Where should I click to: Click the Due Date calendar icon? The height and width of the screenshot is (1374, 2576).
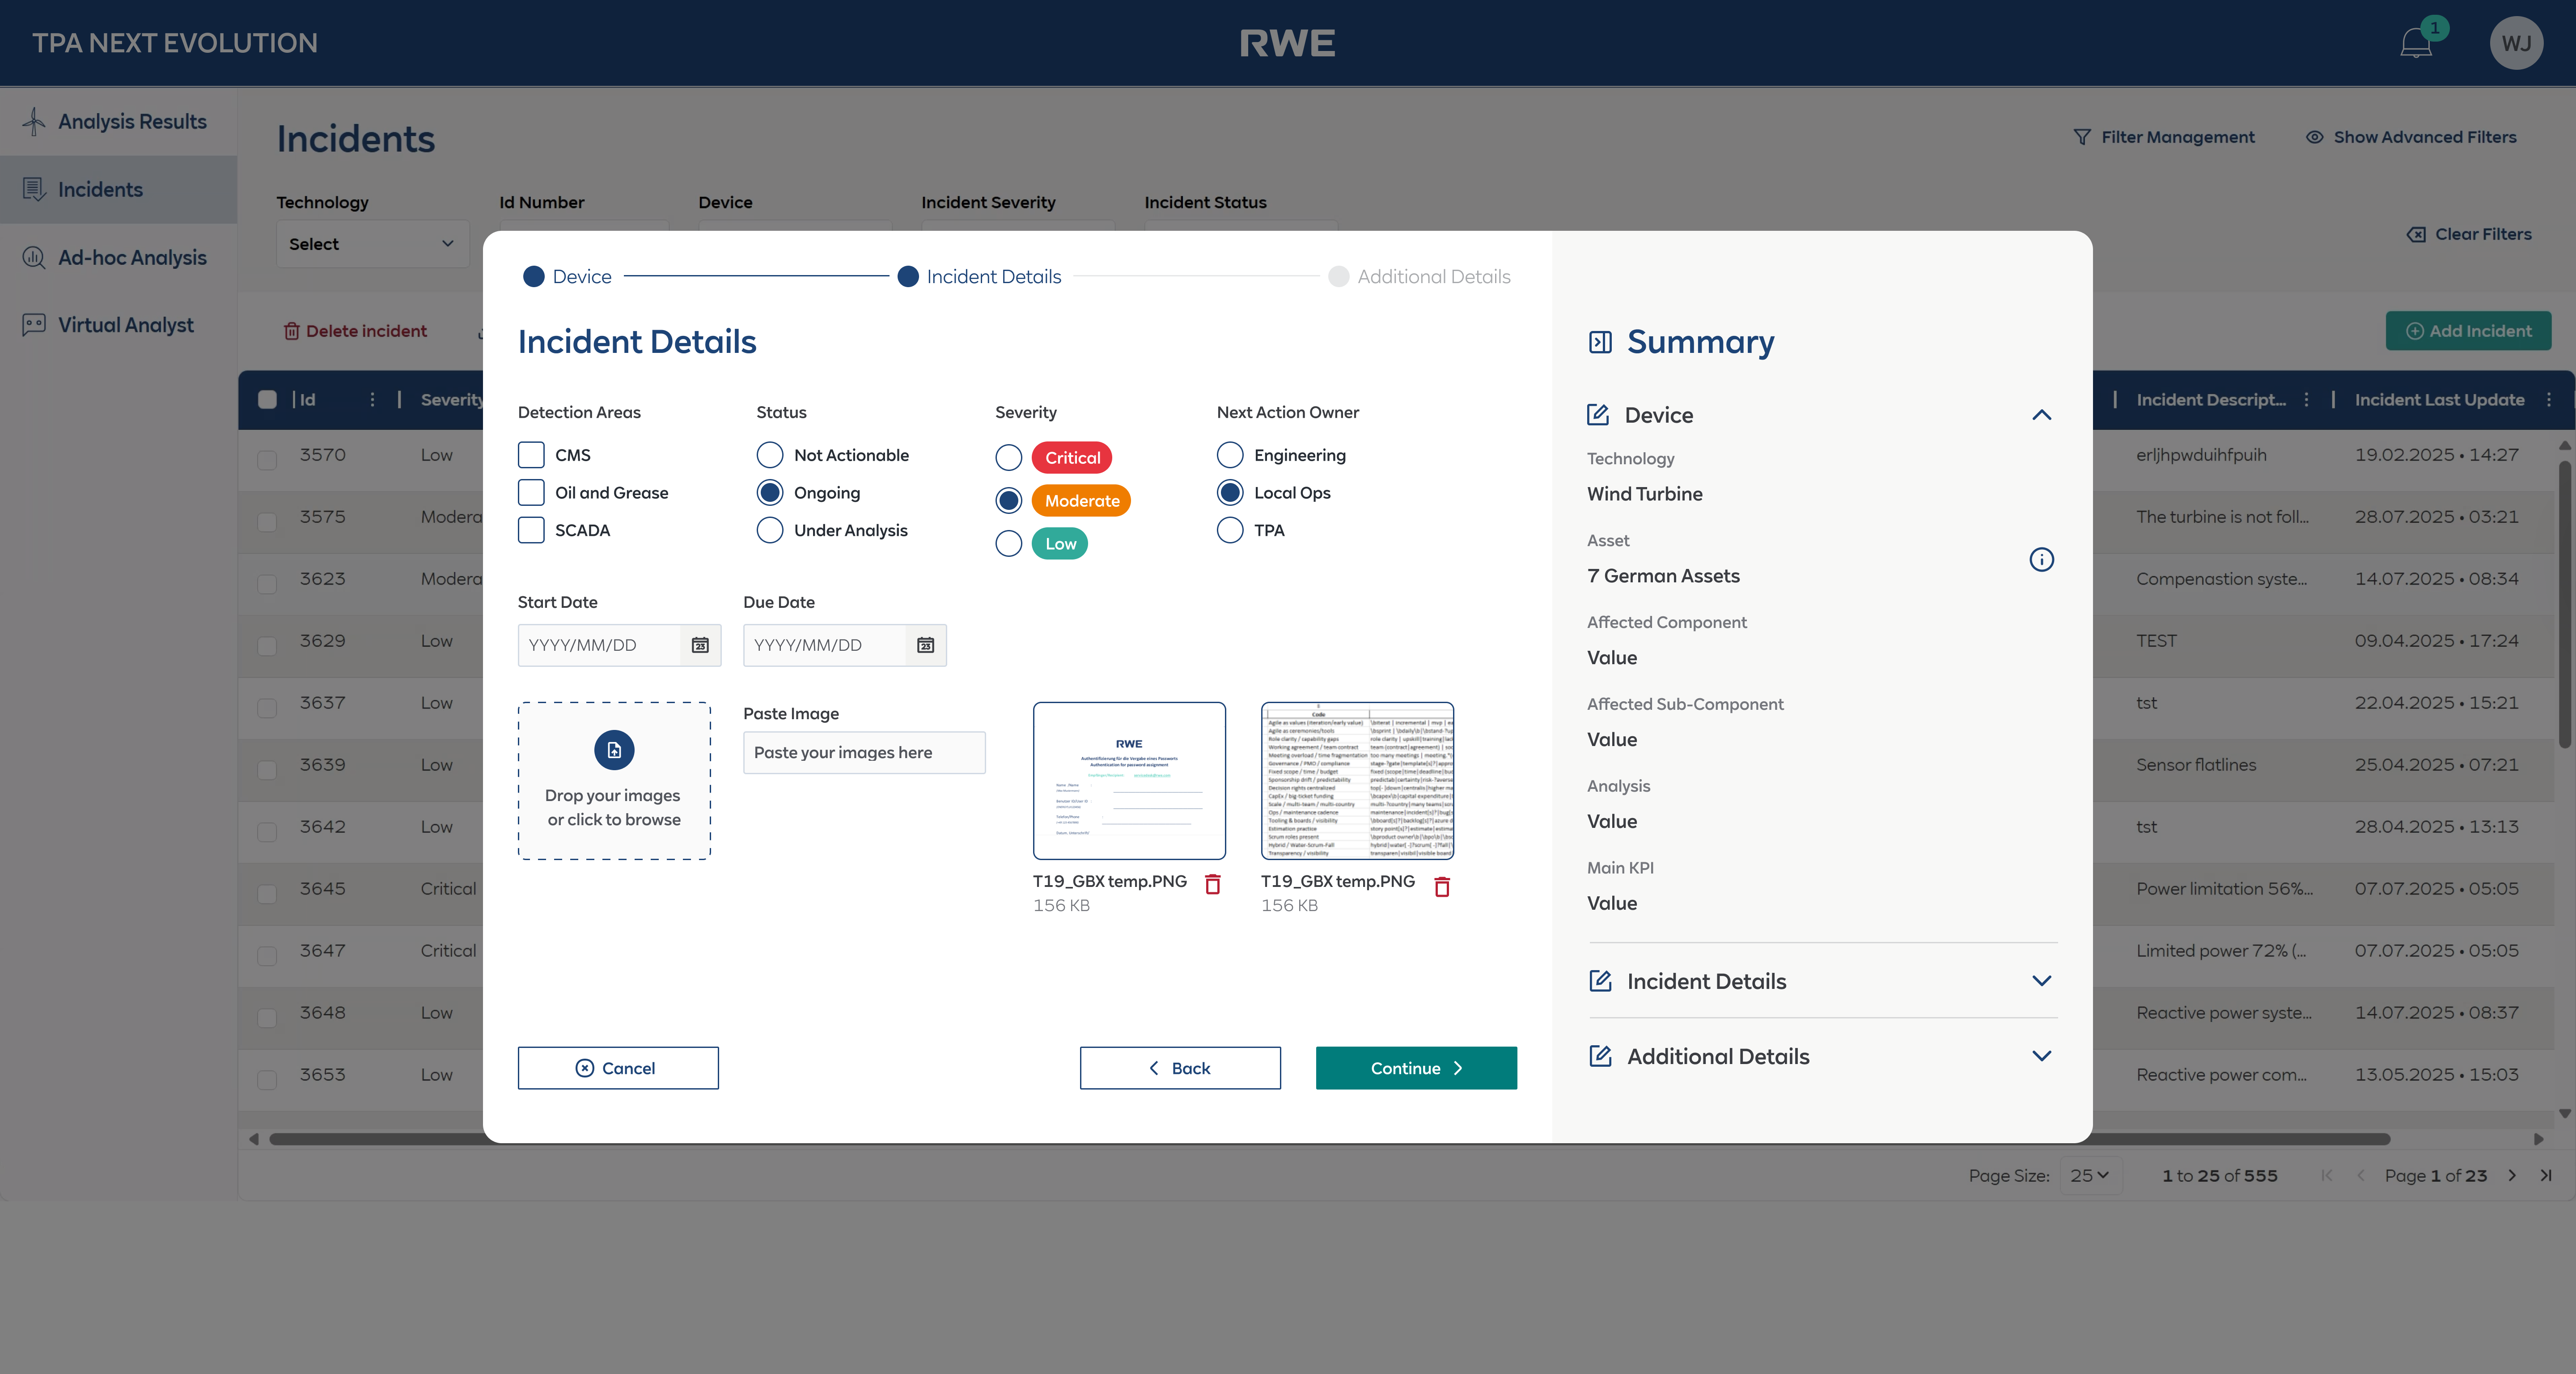pos(926,645)
